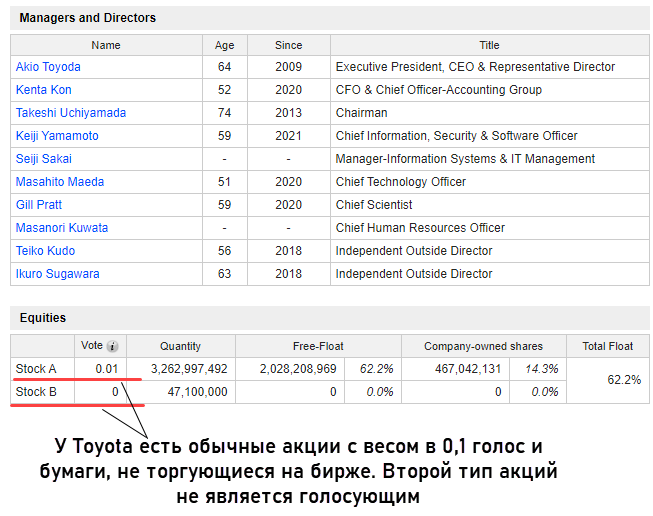Open Seiji Sakai's manager page

(x=44, y=159)
